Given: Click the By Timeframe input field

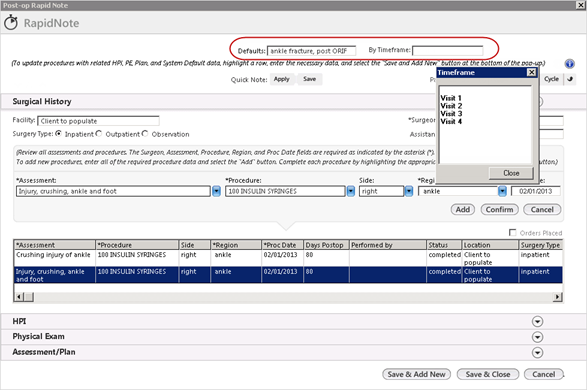Looking at the screenshot, I should point(447,50).
